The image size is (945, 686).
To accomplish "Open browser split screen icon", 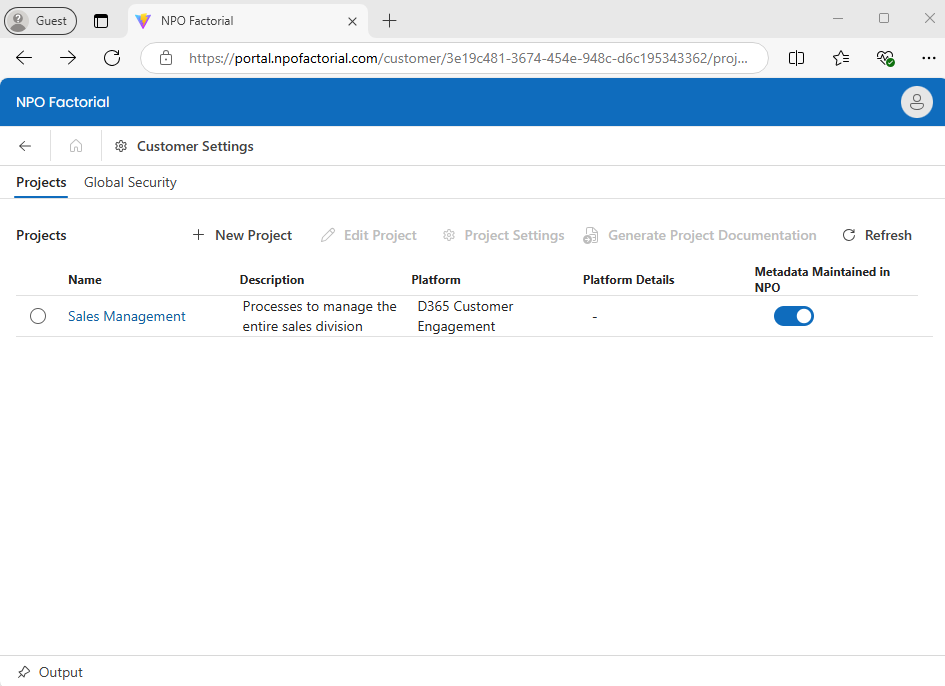I will (x=796, y=58).
